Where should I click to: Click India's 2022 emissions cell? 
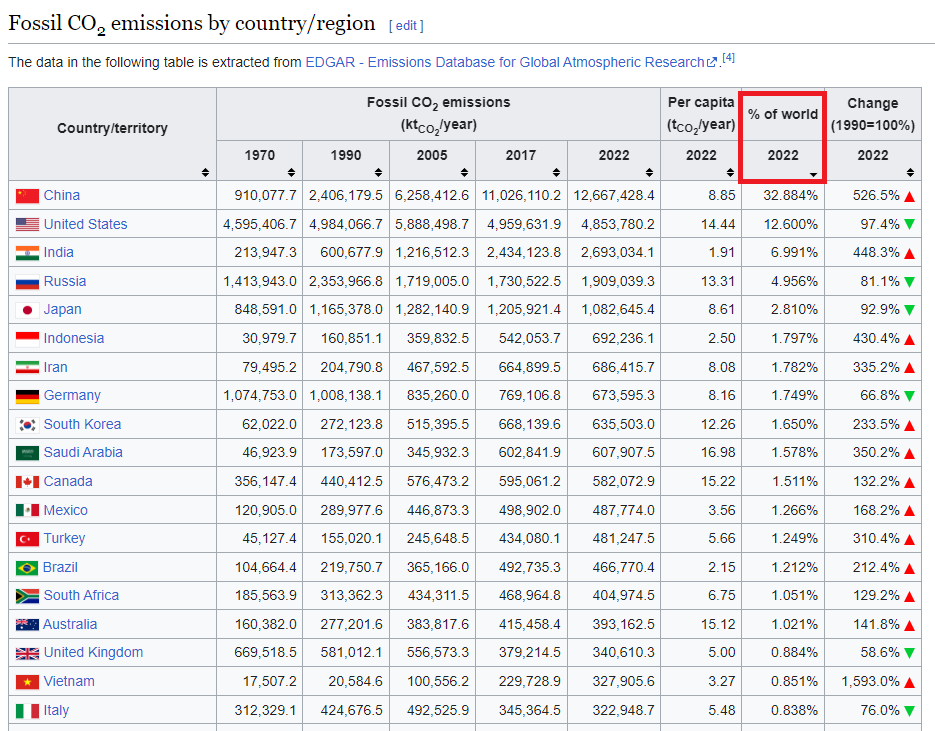(x=614, y=253)
